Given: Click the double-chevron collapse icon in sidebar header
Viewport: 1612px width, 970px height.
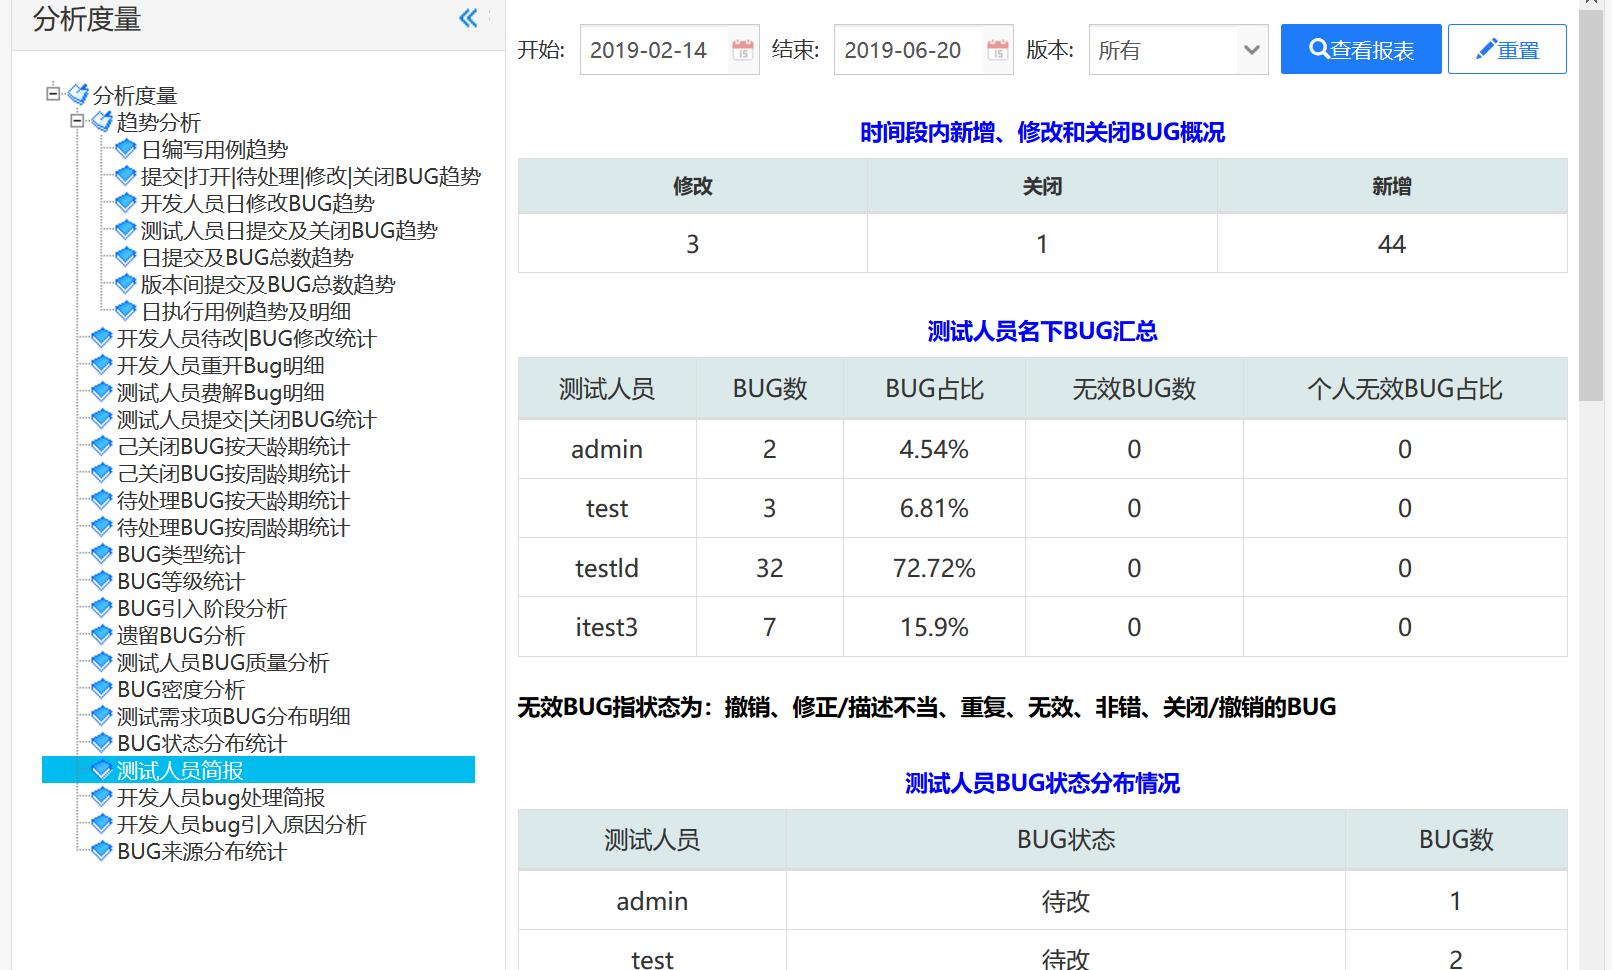Looking at the screenshot, I should pyautogui.click(x=467, y=17).
